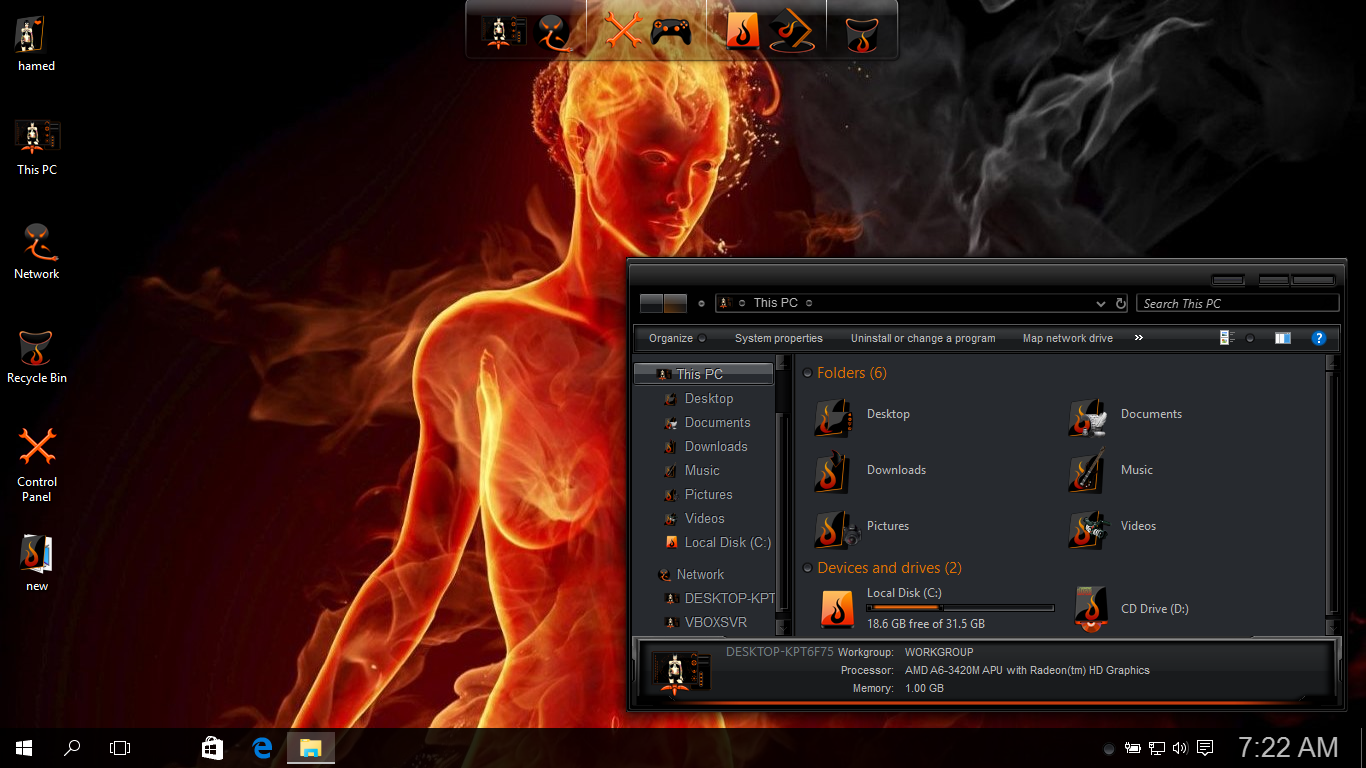Toggle the preview pane button
This screenshot has height=768, width=1366.
1282,338
